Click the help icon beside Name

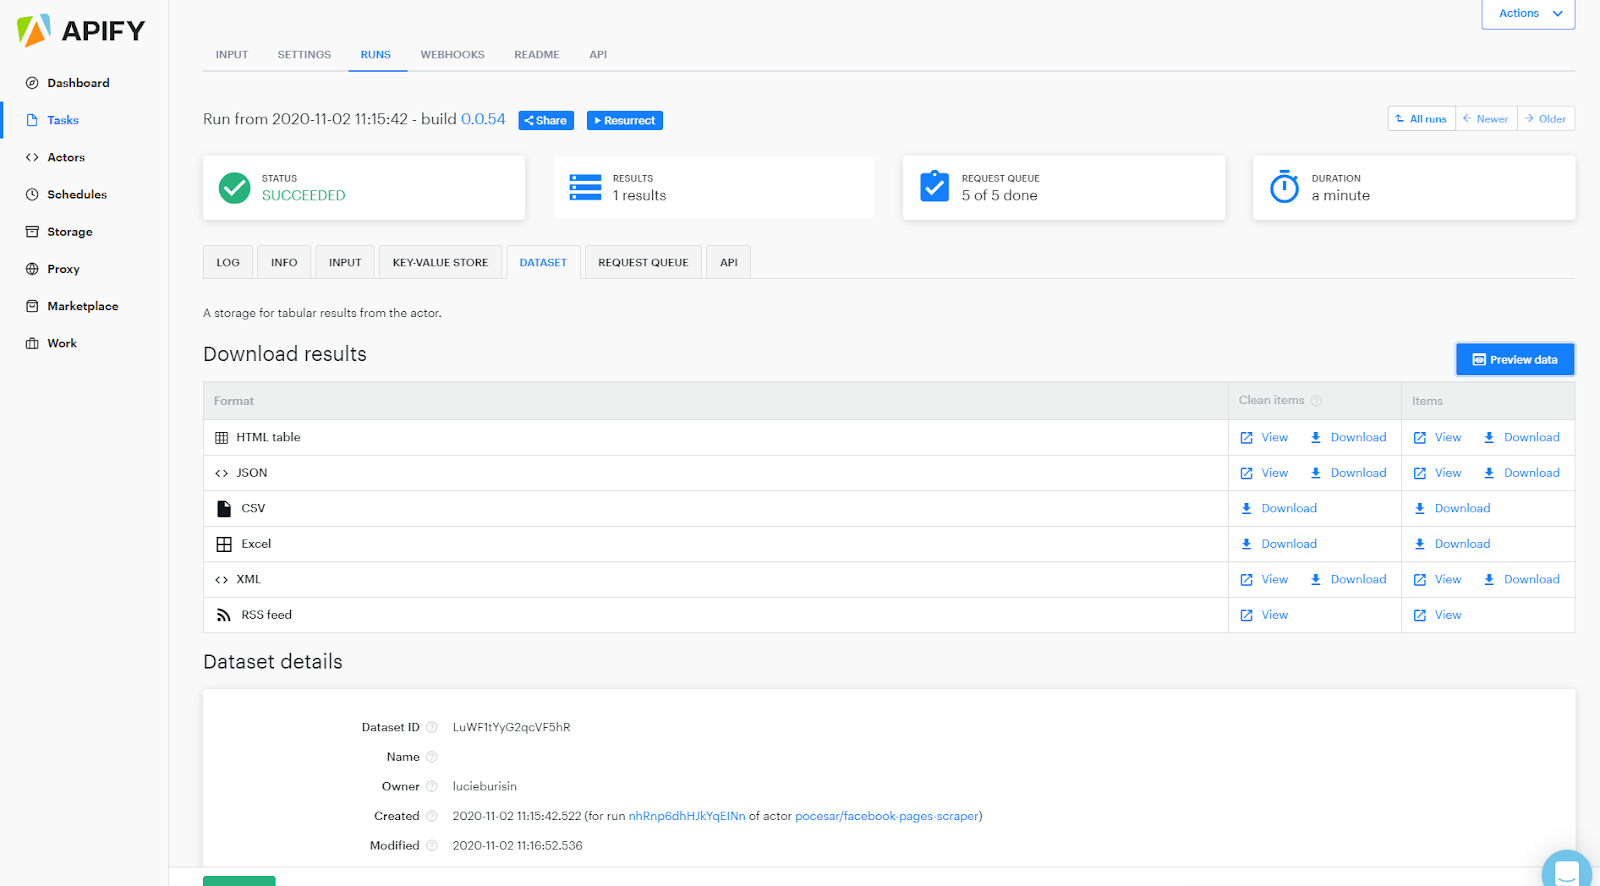point(432,757)
